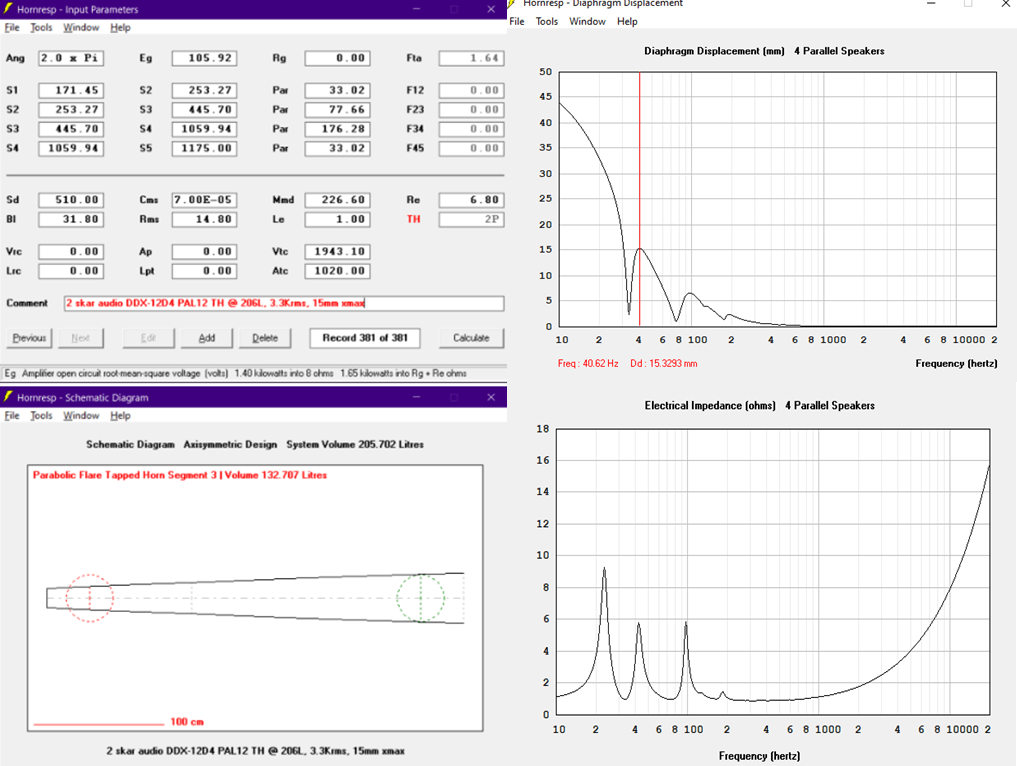Open Help menu in Diaphragm Displacement window
This screenshot has width=1017, height=766.
point(627,21)
